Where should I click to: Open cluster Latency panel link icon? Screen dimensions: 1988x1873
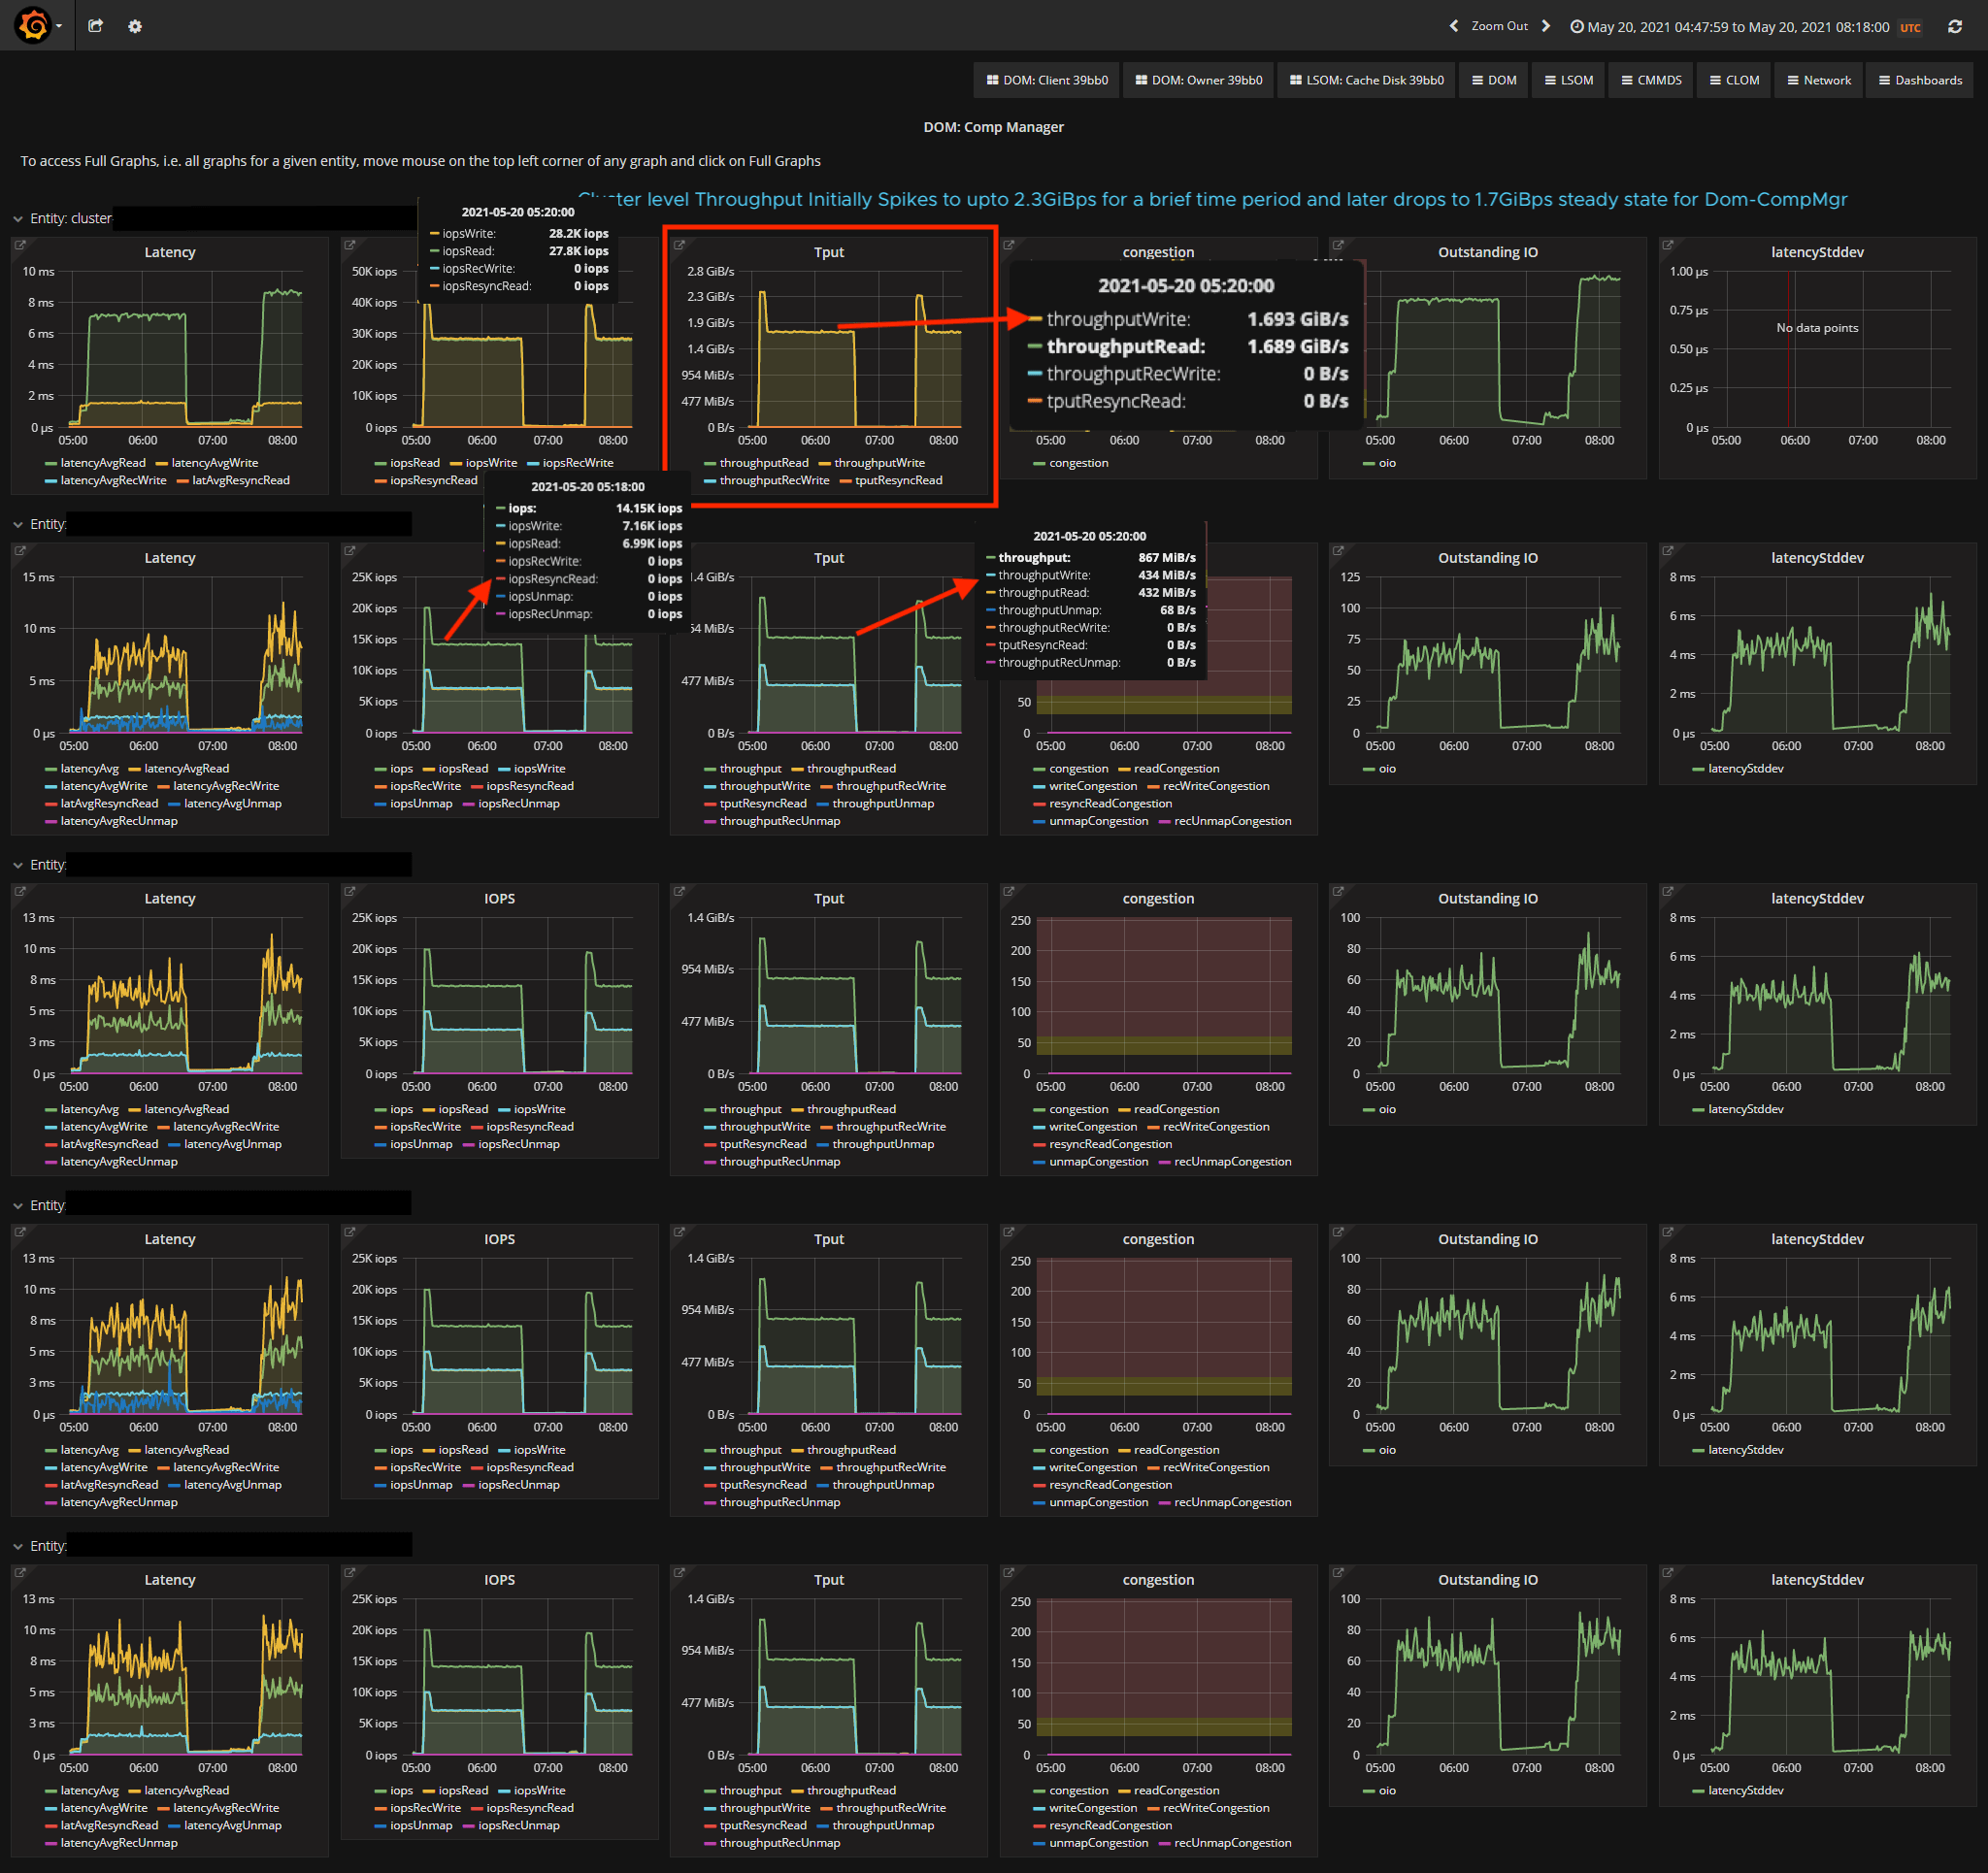point(20,245)
